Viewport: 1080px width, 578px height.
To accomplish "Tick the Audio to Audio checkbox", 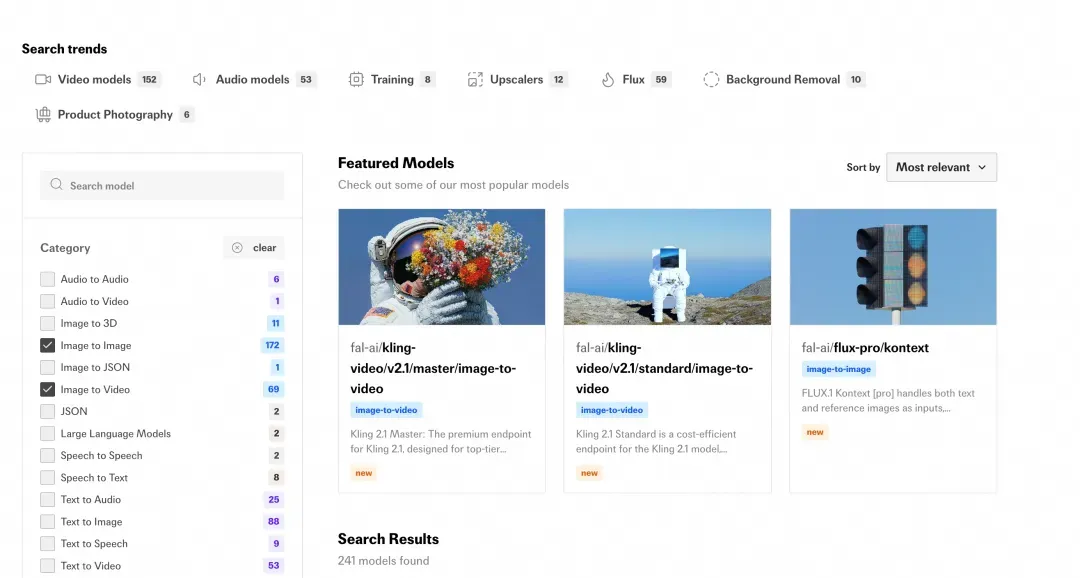I will (48, 279).
